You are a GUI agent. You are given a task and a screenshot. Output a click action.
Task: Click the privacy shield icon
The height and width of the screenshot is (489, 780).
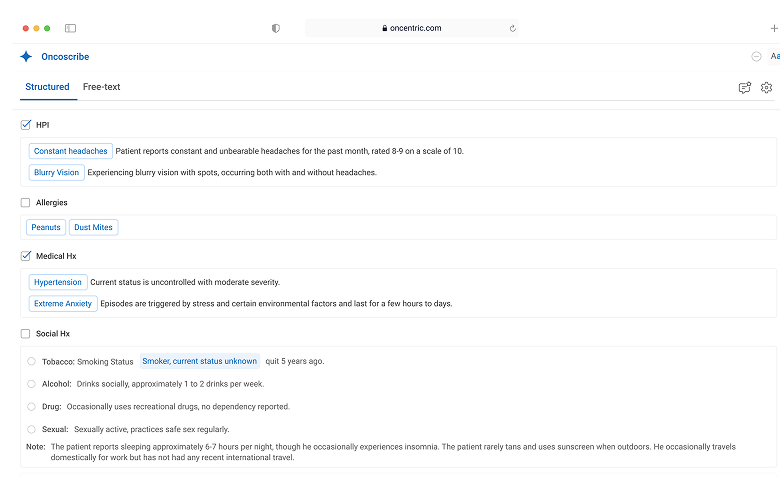(x=276, y=28)
